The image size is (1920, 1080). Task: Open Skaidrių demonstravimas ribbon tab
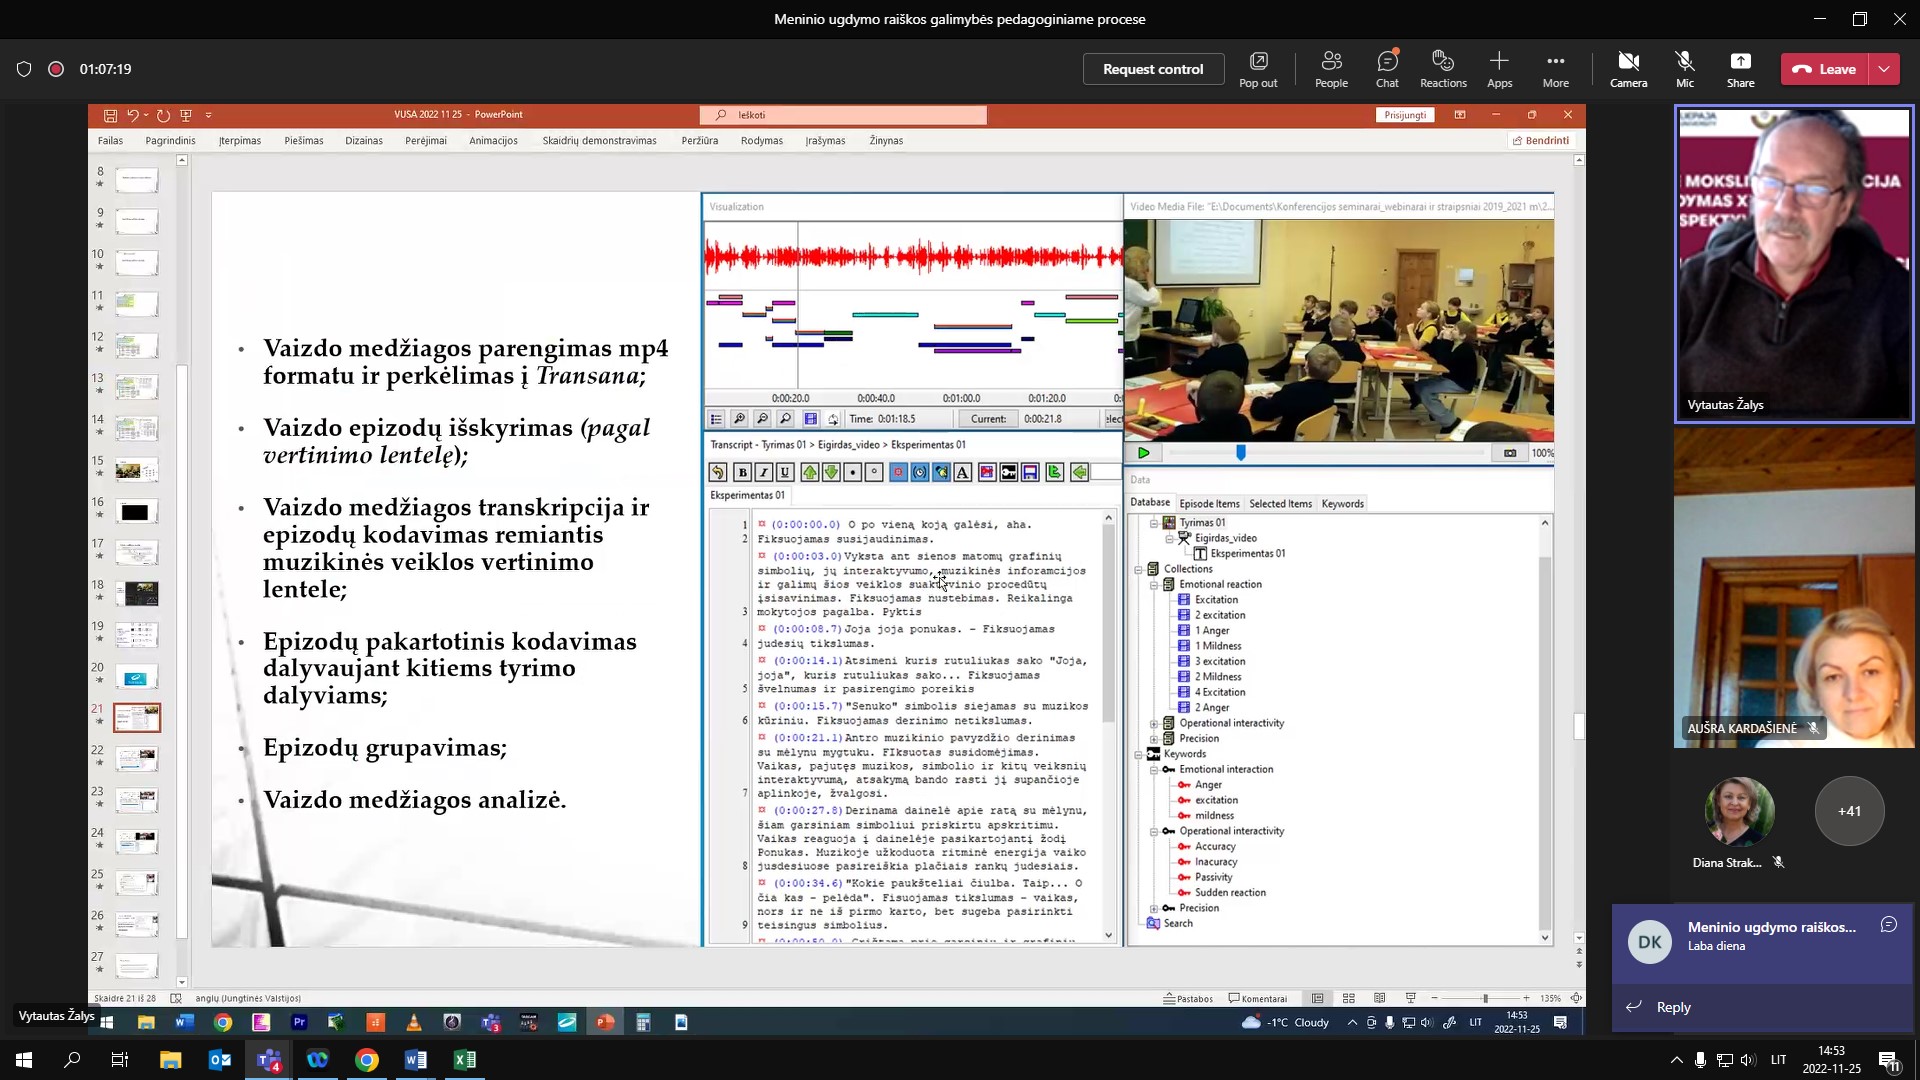pos(599,141)
